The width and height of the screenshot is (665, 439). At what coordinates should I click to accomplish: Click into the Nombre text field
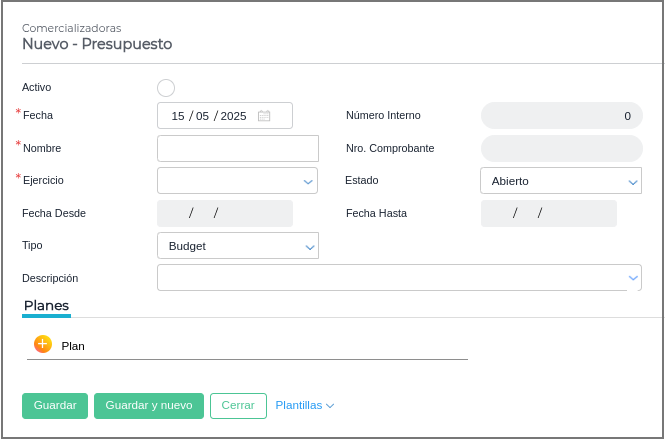coord(238,148)
